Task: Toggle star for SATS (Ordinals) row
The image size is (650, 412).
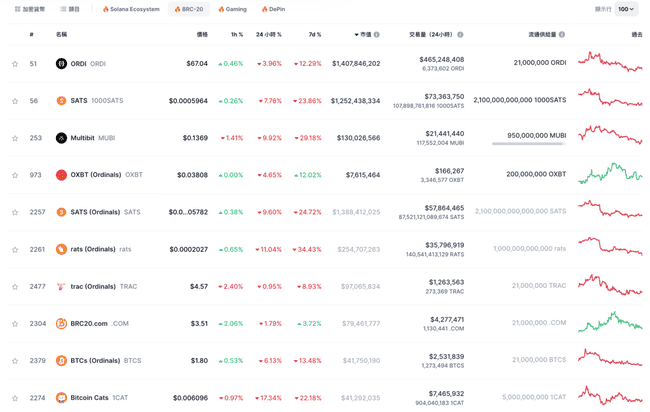Action: point(15,212)
